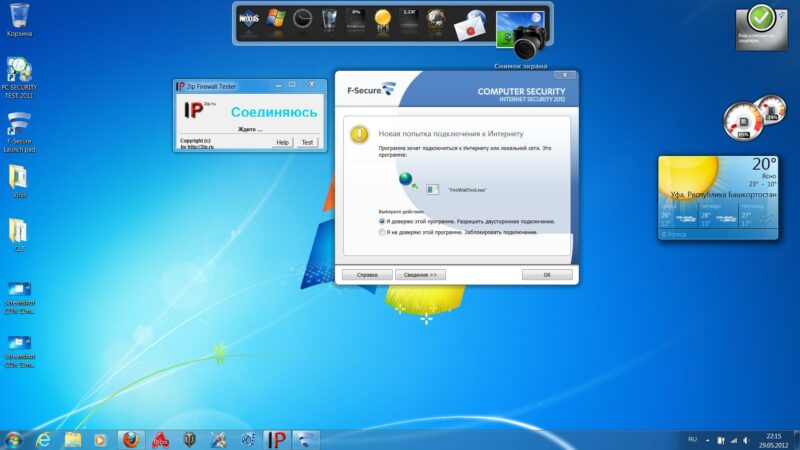This screenshot has height=450, width=800.
Task: Open the Recycle Bin (Корзина) desktop icon
Action: click(x=19, y=19)
